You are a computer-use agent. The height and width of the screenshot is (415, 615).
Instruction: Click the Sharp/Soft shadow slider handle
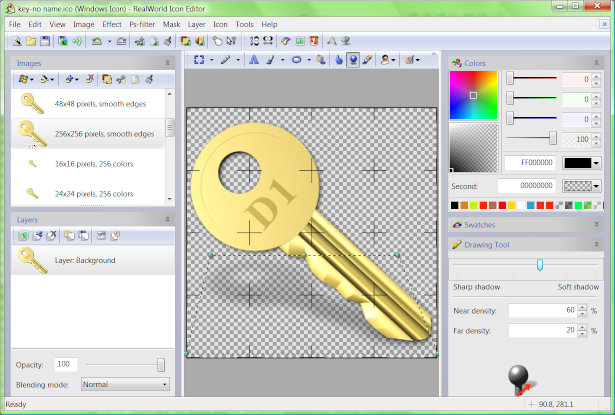coord(540,265)
